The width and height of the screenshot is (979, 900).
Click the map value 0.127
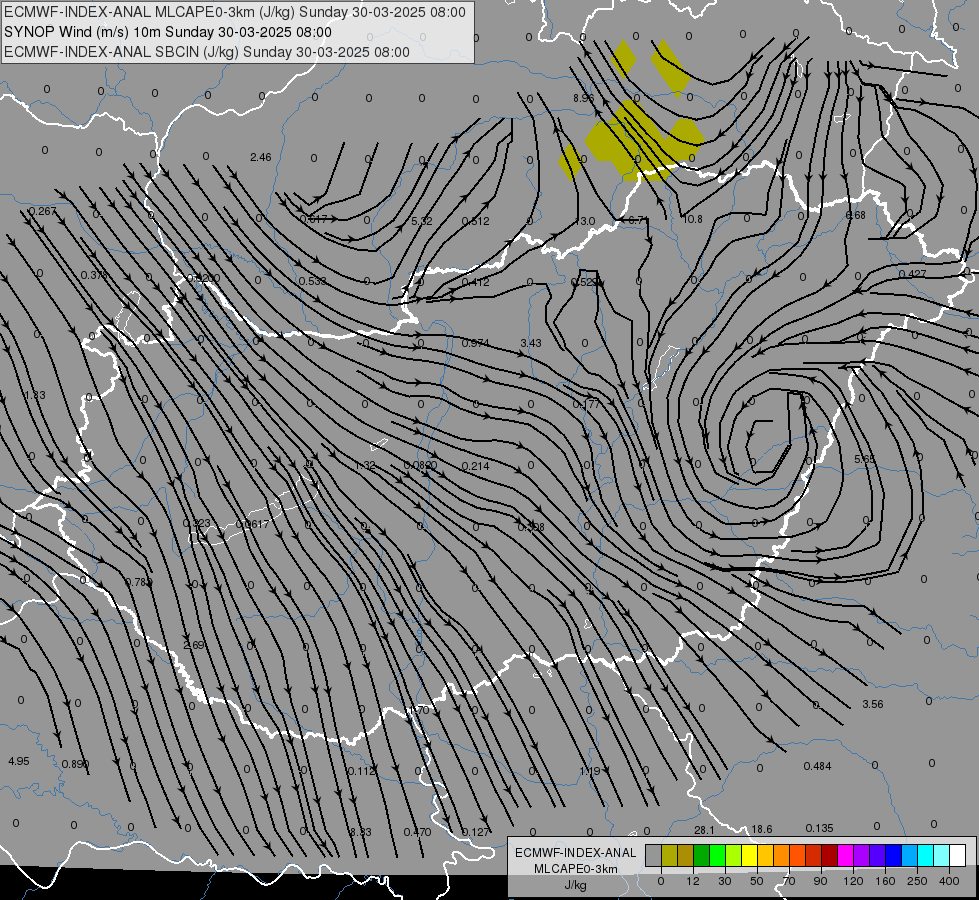476,832
